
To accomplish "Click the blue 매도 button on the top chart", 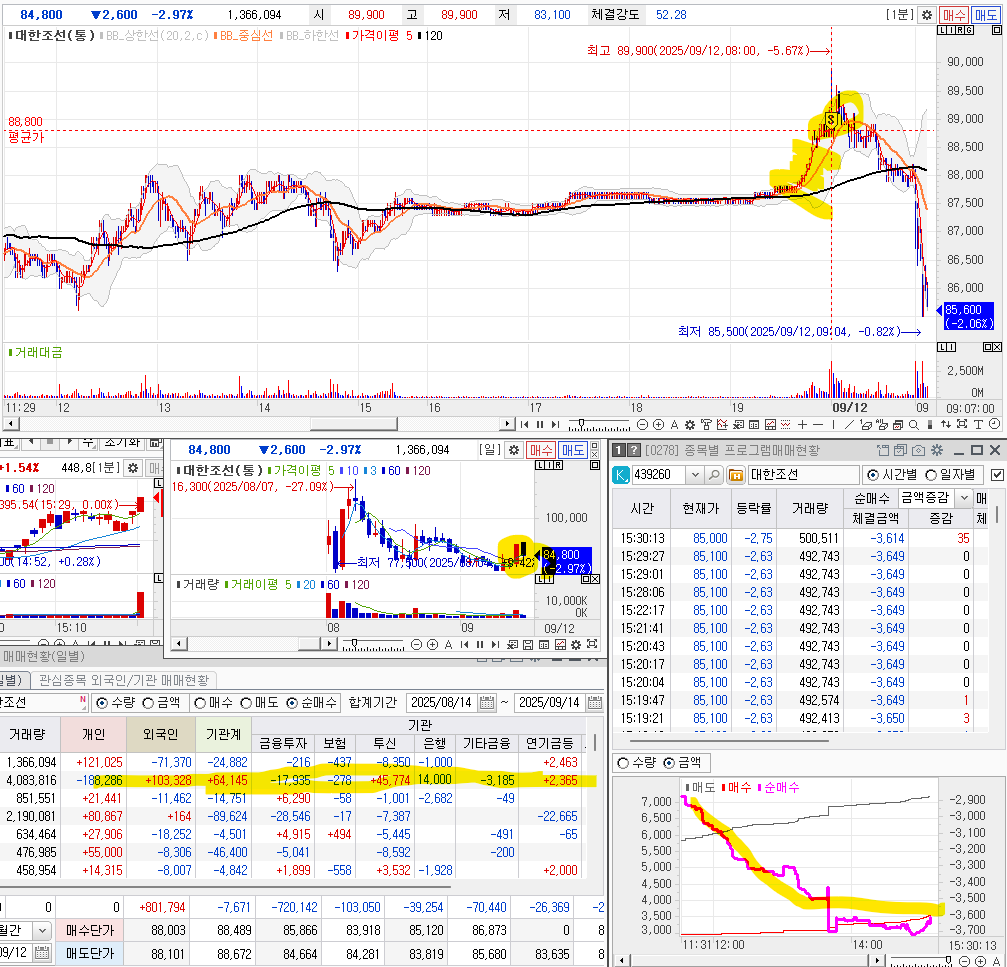I will (986, 15).
